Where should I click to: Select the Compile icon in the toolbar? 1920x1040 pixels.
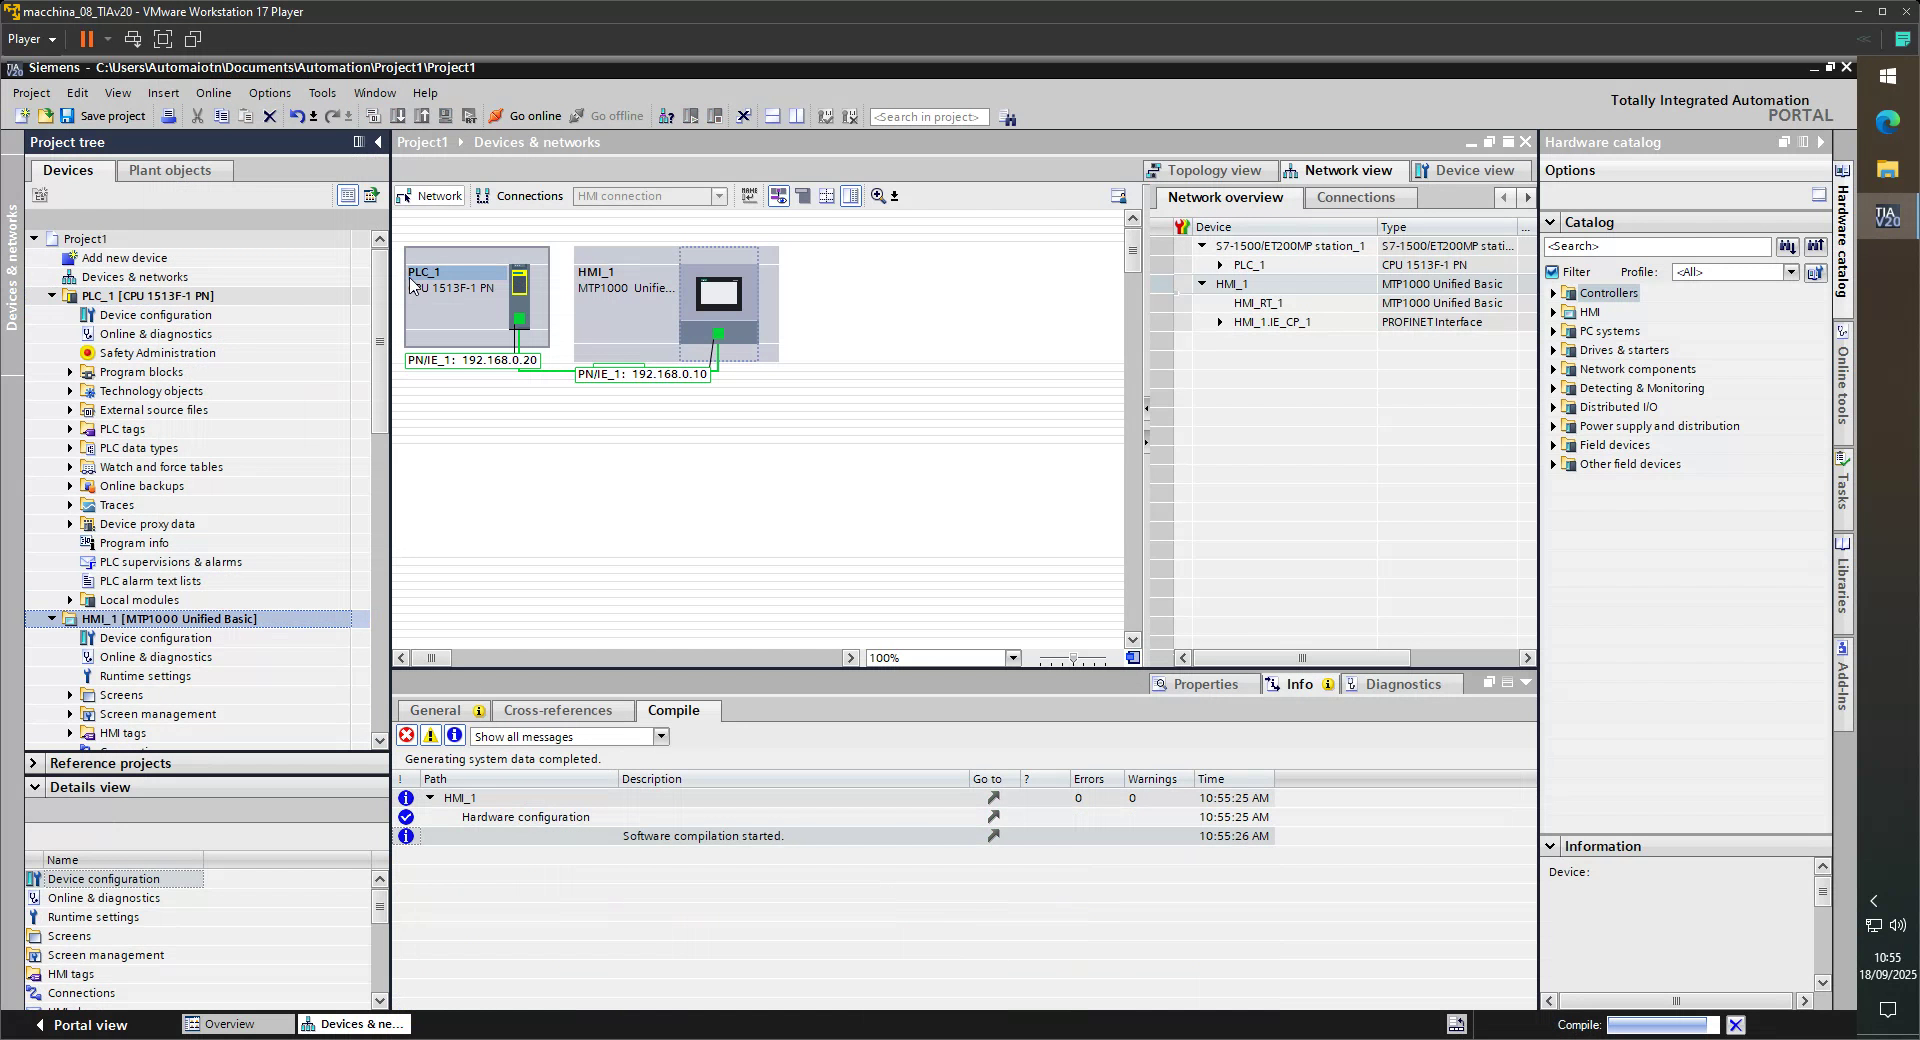(x=372, y=116)
